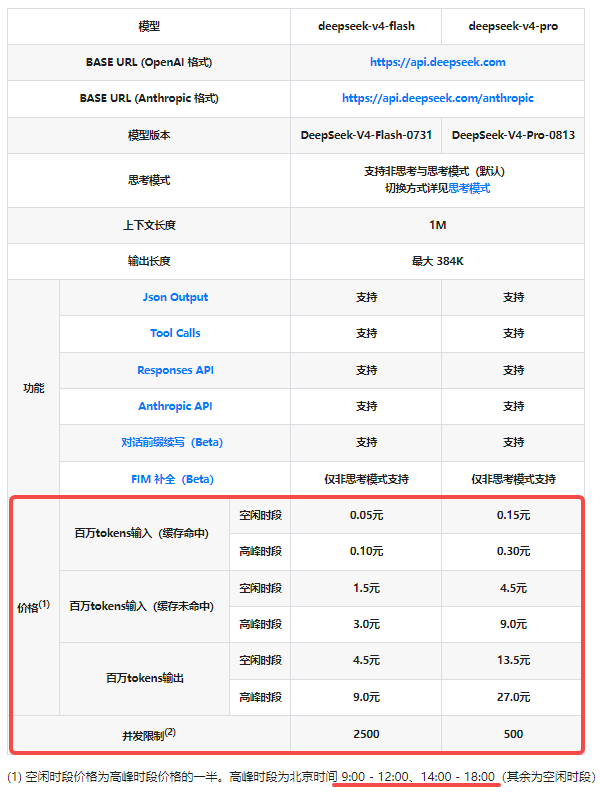This screenshot has width=600, height=797.
Task: Click the 上下文长度 row label
Action: click(x=149, y=225)
